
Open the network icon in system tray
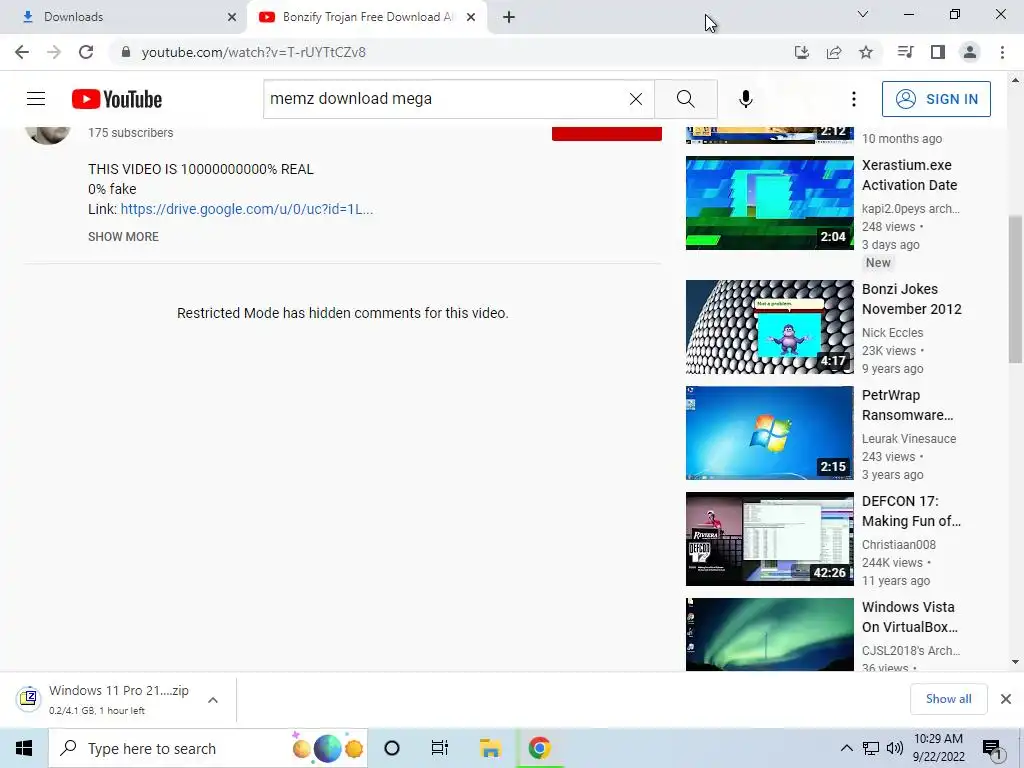[871, 748]
